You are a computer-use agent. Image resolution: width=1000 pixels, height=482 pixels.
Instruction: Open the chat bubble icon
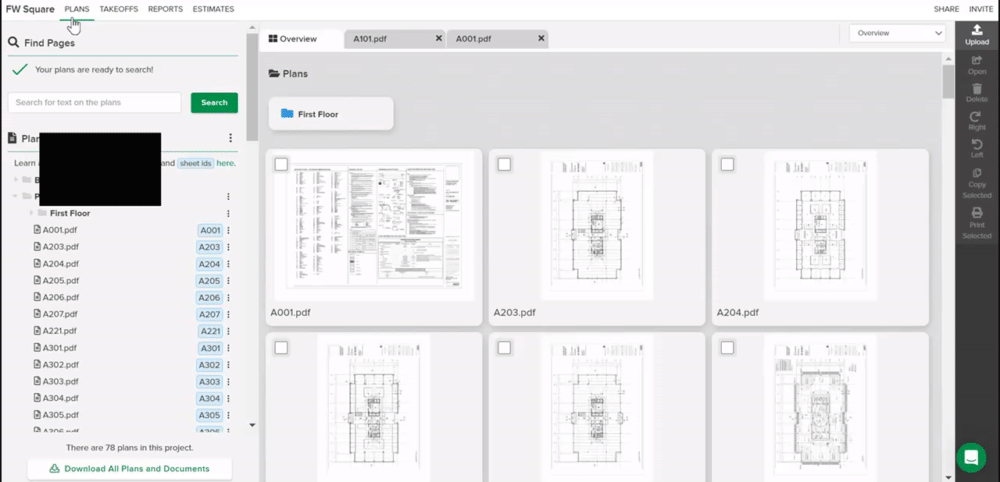[x=971, y=457]
